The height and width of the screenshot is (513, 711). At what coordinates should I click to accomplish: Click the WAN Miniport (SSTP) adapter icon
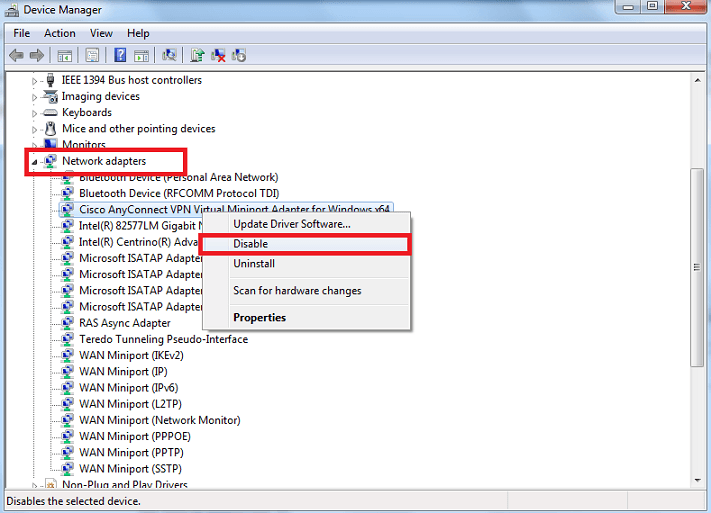pos(67,468)
